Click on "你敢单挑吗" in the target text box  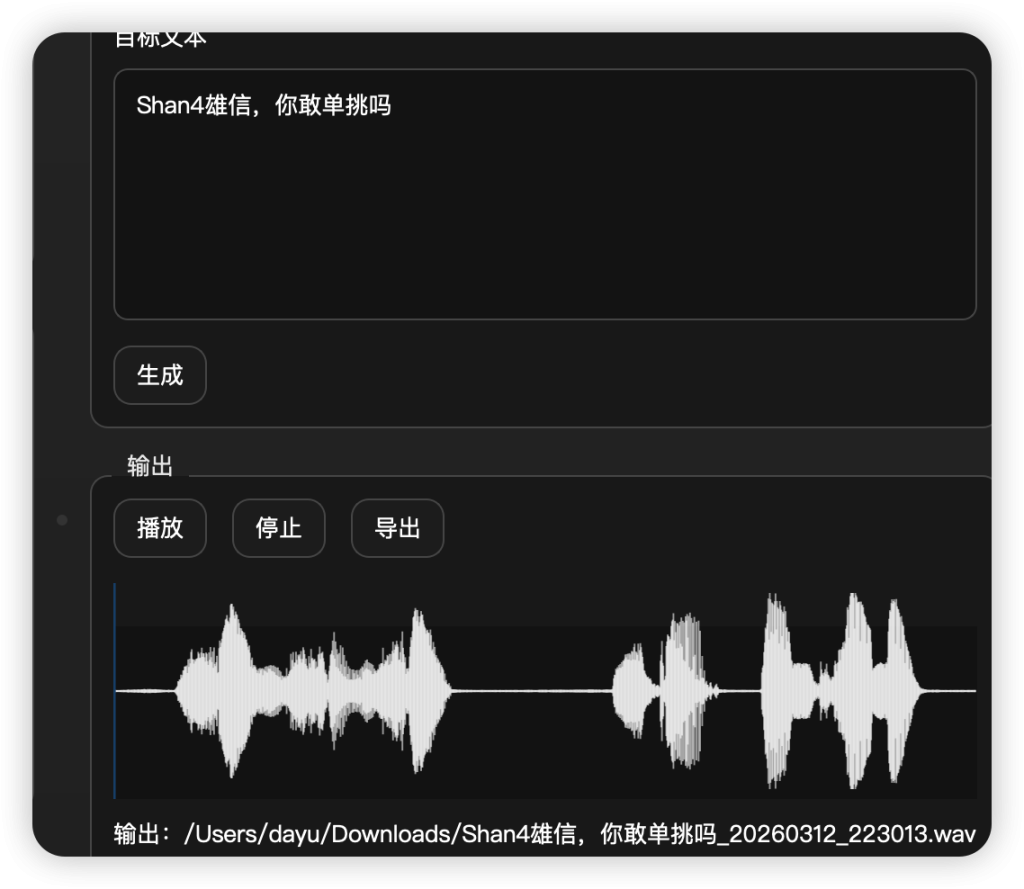click(332, 106)
